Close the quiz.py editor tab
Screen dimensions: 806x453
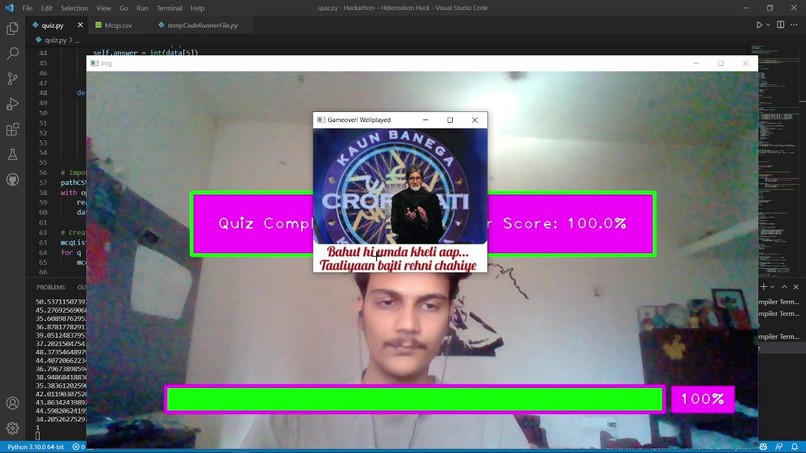(x=80, y=25)
